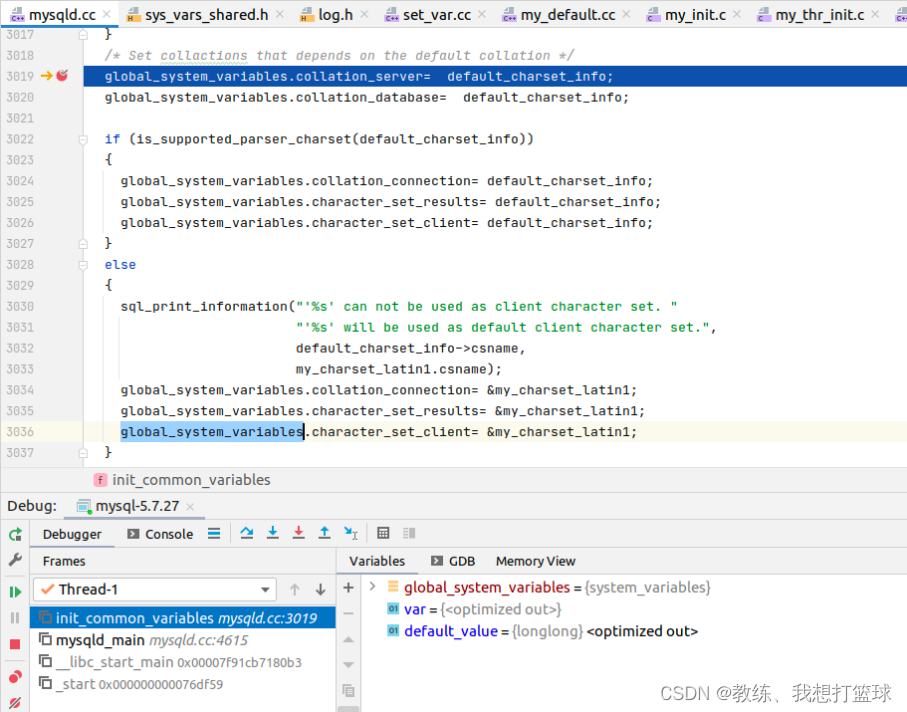Stop the debug session with red square icon
This screenshot has height=712, width=907.
(x=14, y=643)
